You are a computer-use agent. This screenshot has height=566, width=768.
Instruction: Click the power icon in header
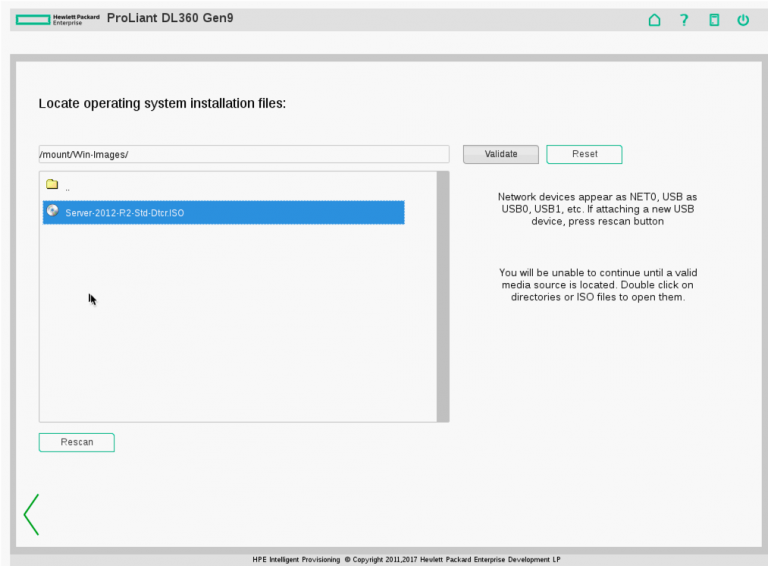pos(743,20)
